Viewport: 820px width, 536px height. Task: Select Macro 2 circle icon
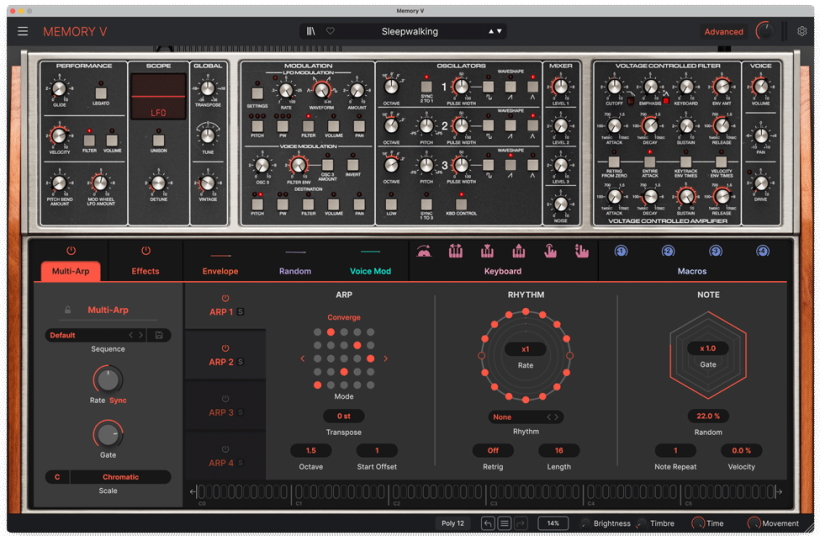pos(668,252)
